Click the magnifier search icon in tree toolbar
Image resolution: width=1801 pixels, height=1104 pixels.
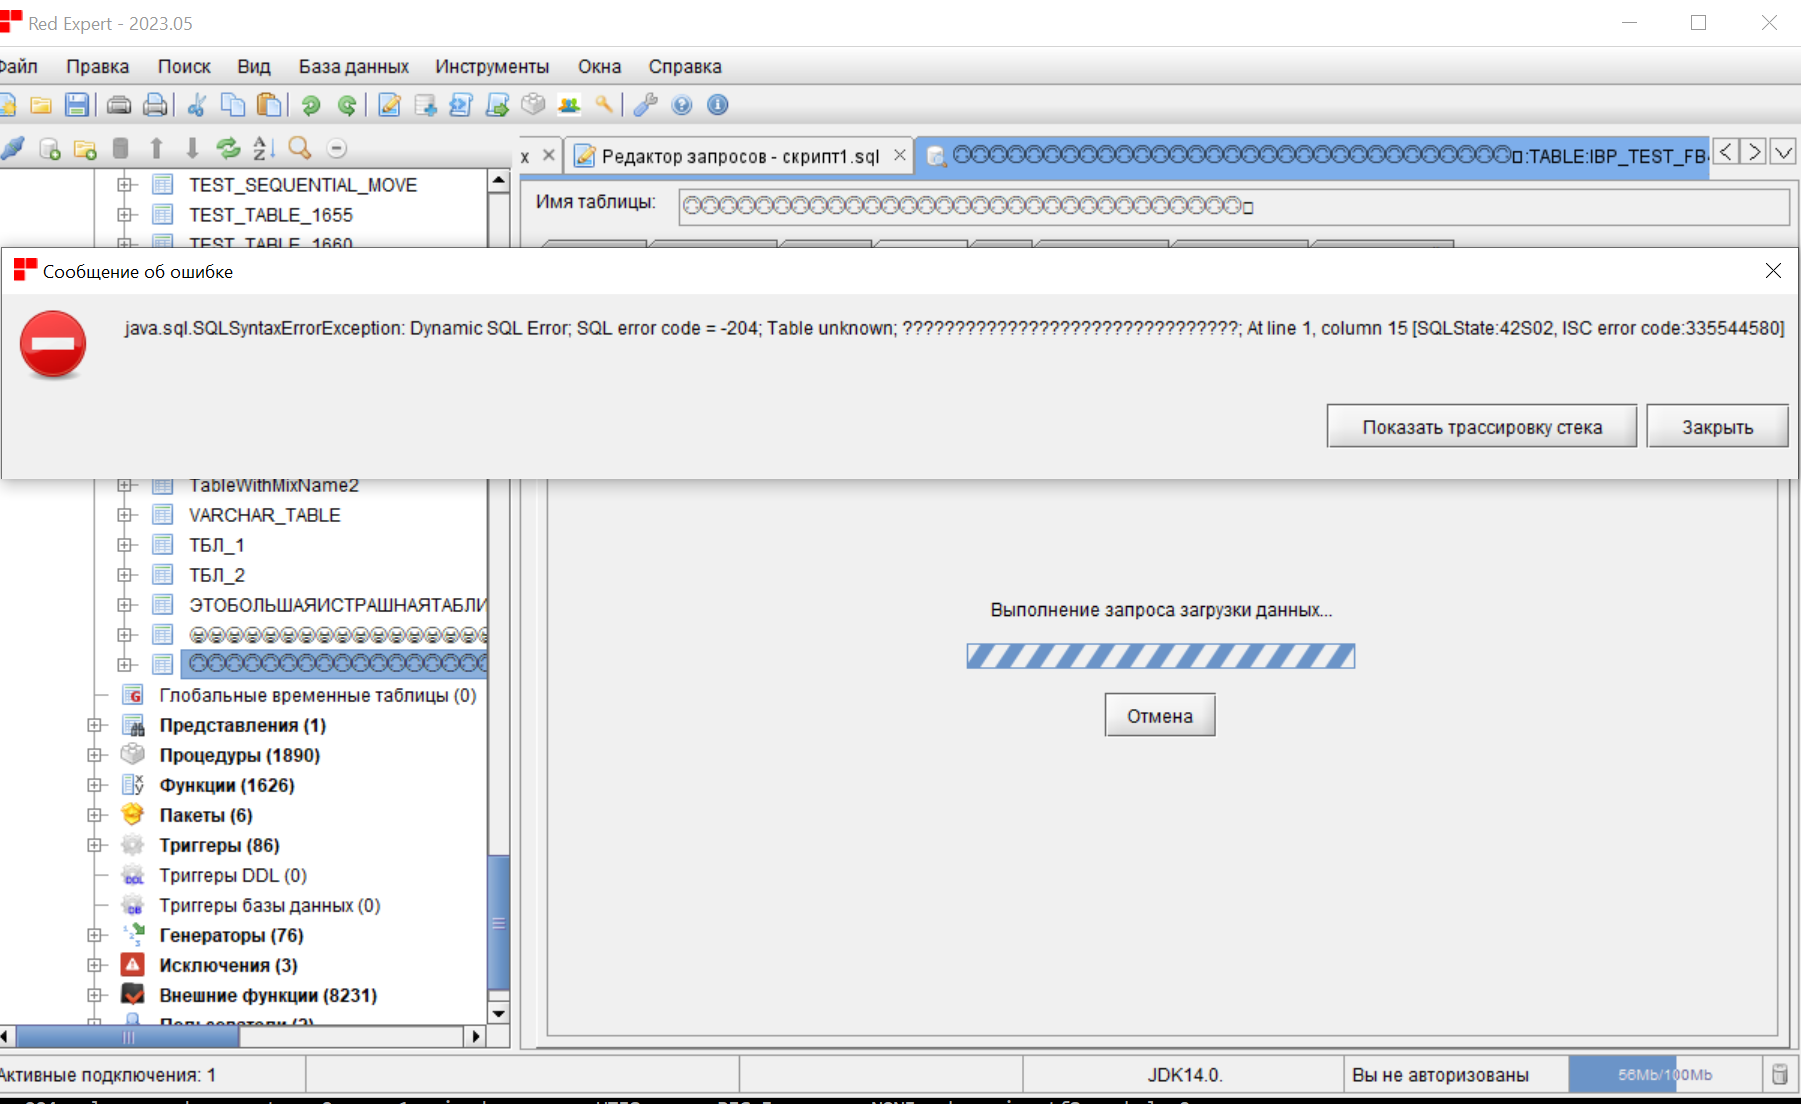[x=299, y=148]
